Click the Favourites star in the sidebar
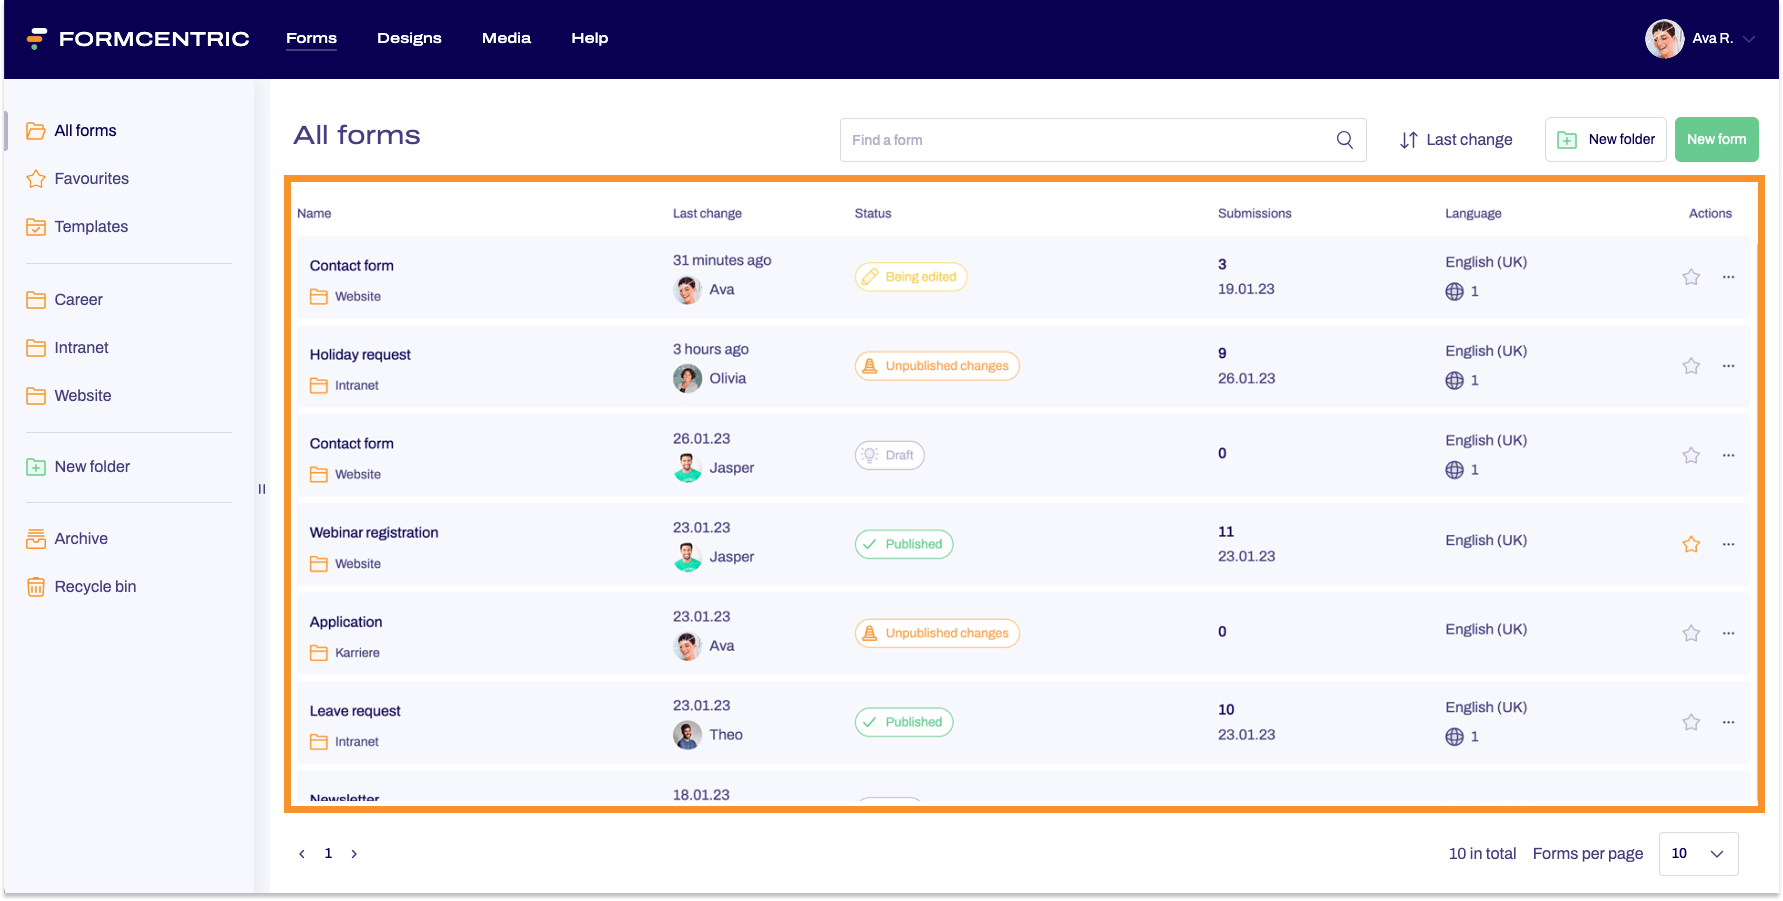The width and height of the screenshot is (1783, 901). pos(91,178)
